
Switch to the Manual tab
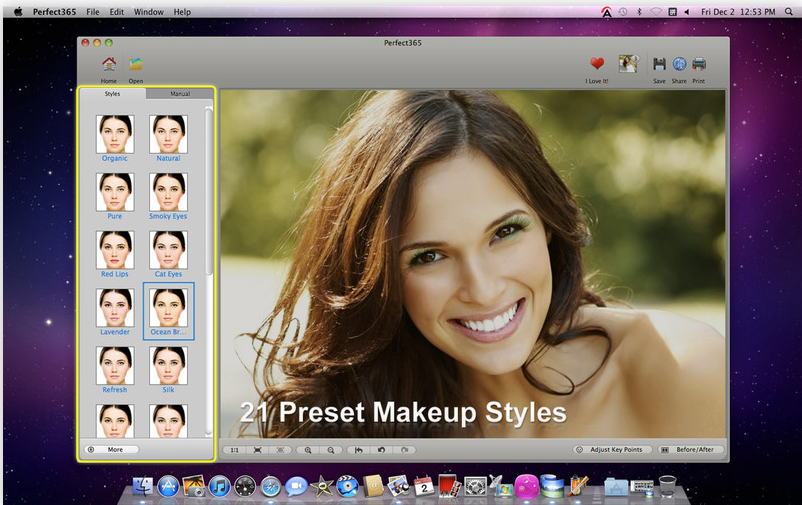[180, 94]
